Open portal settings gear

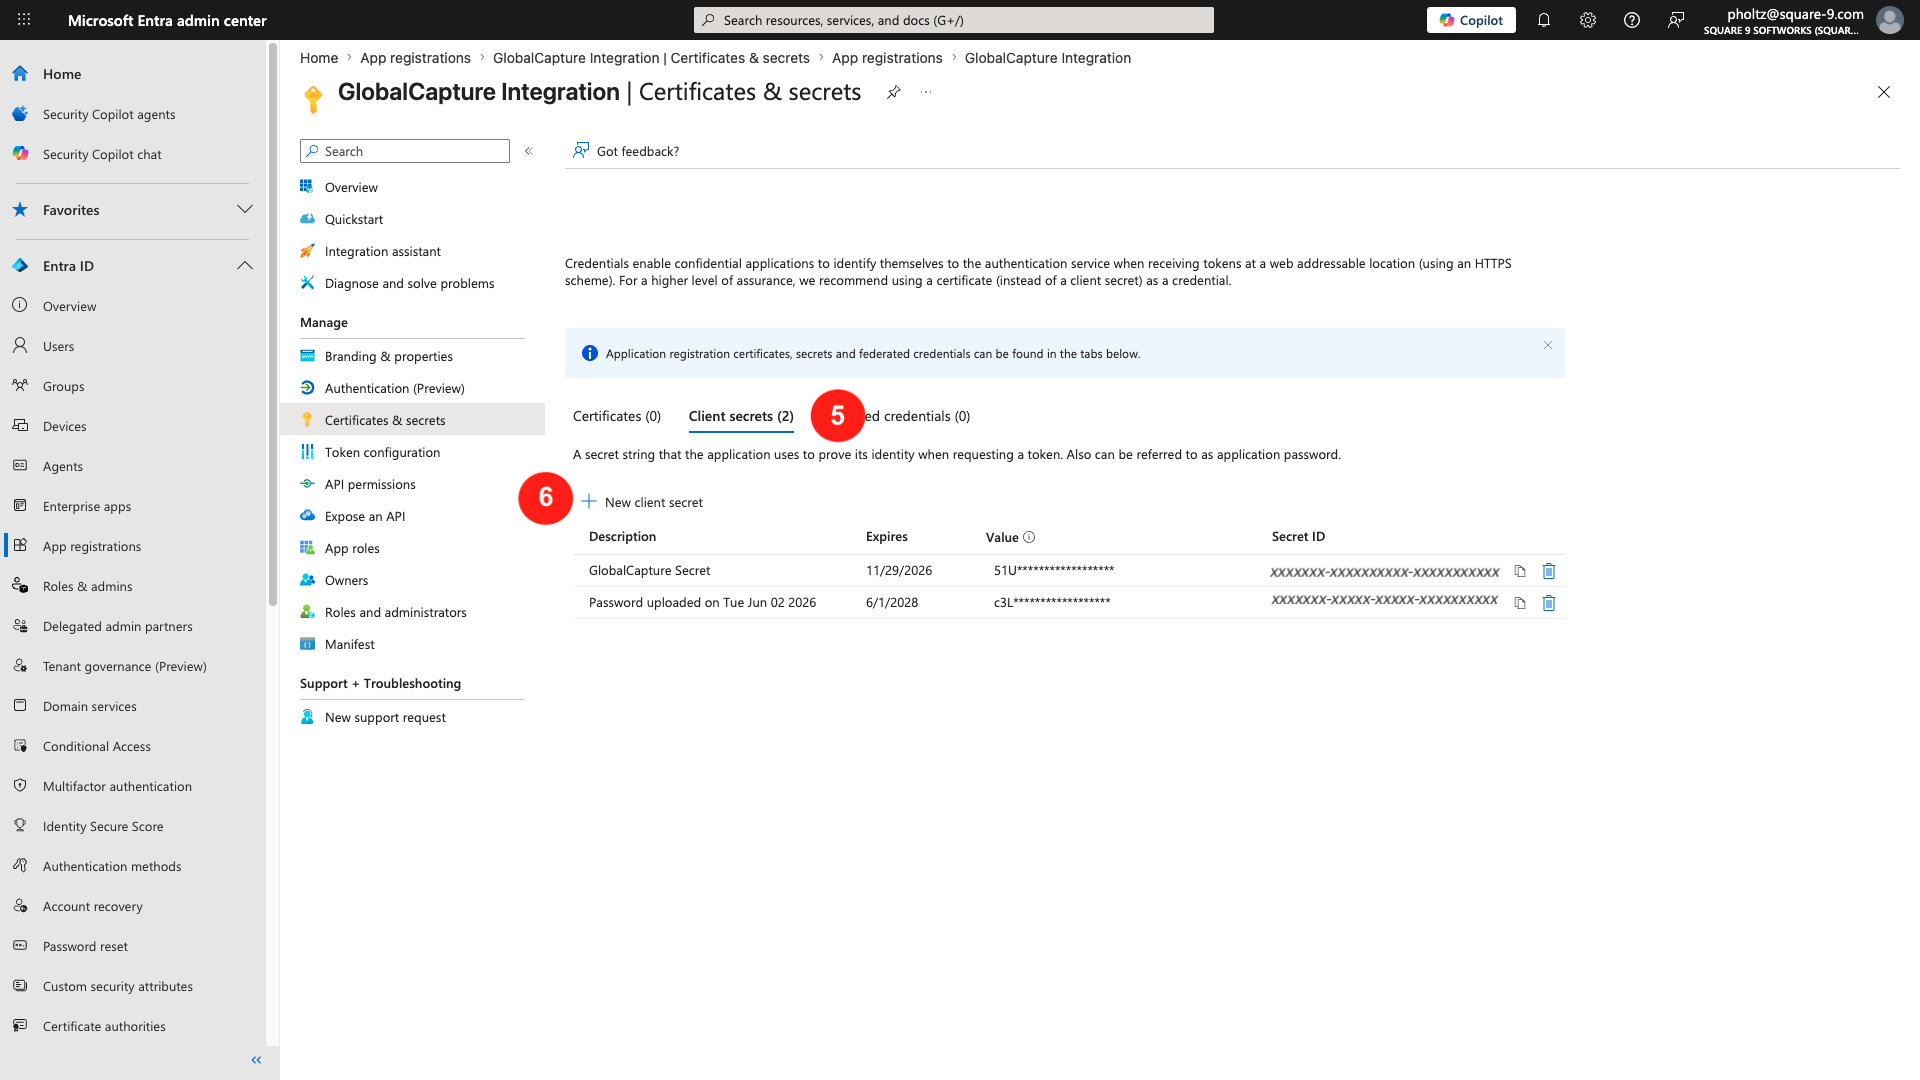(x=1588, y=20)
